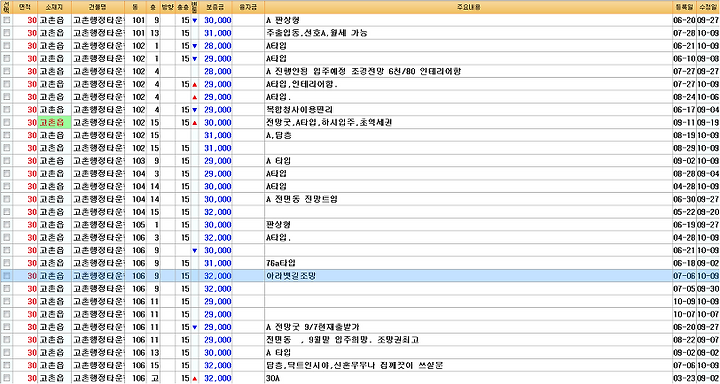Click deposit 32,000 in row registered 05-22
Screen dimensions: 720x384
(x=218, y=212)
